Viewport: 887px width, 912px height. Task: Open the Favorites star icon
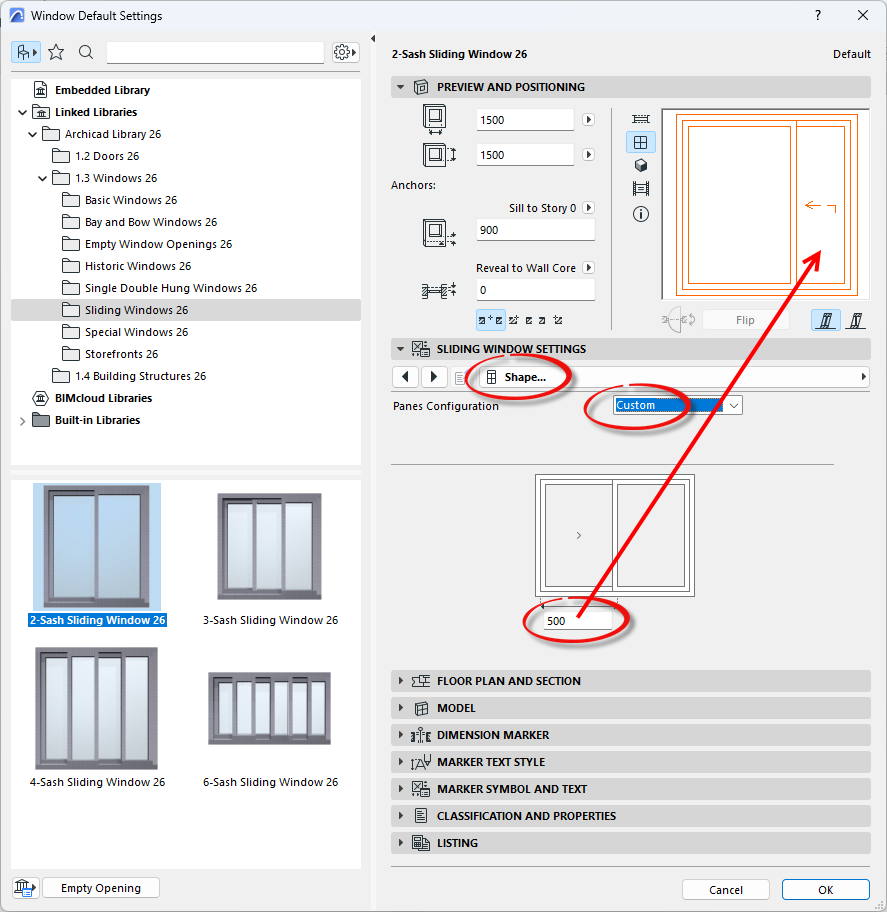coord(56,52)
